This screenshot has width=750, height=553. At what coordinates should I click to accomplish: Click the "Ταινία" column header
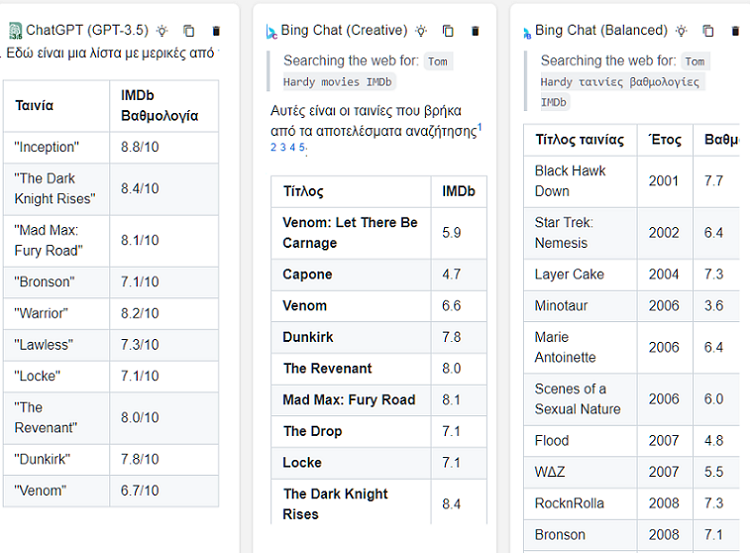(56, 106)
